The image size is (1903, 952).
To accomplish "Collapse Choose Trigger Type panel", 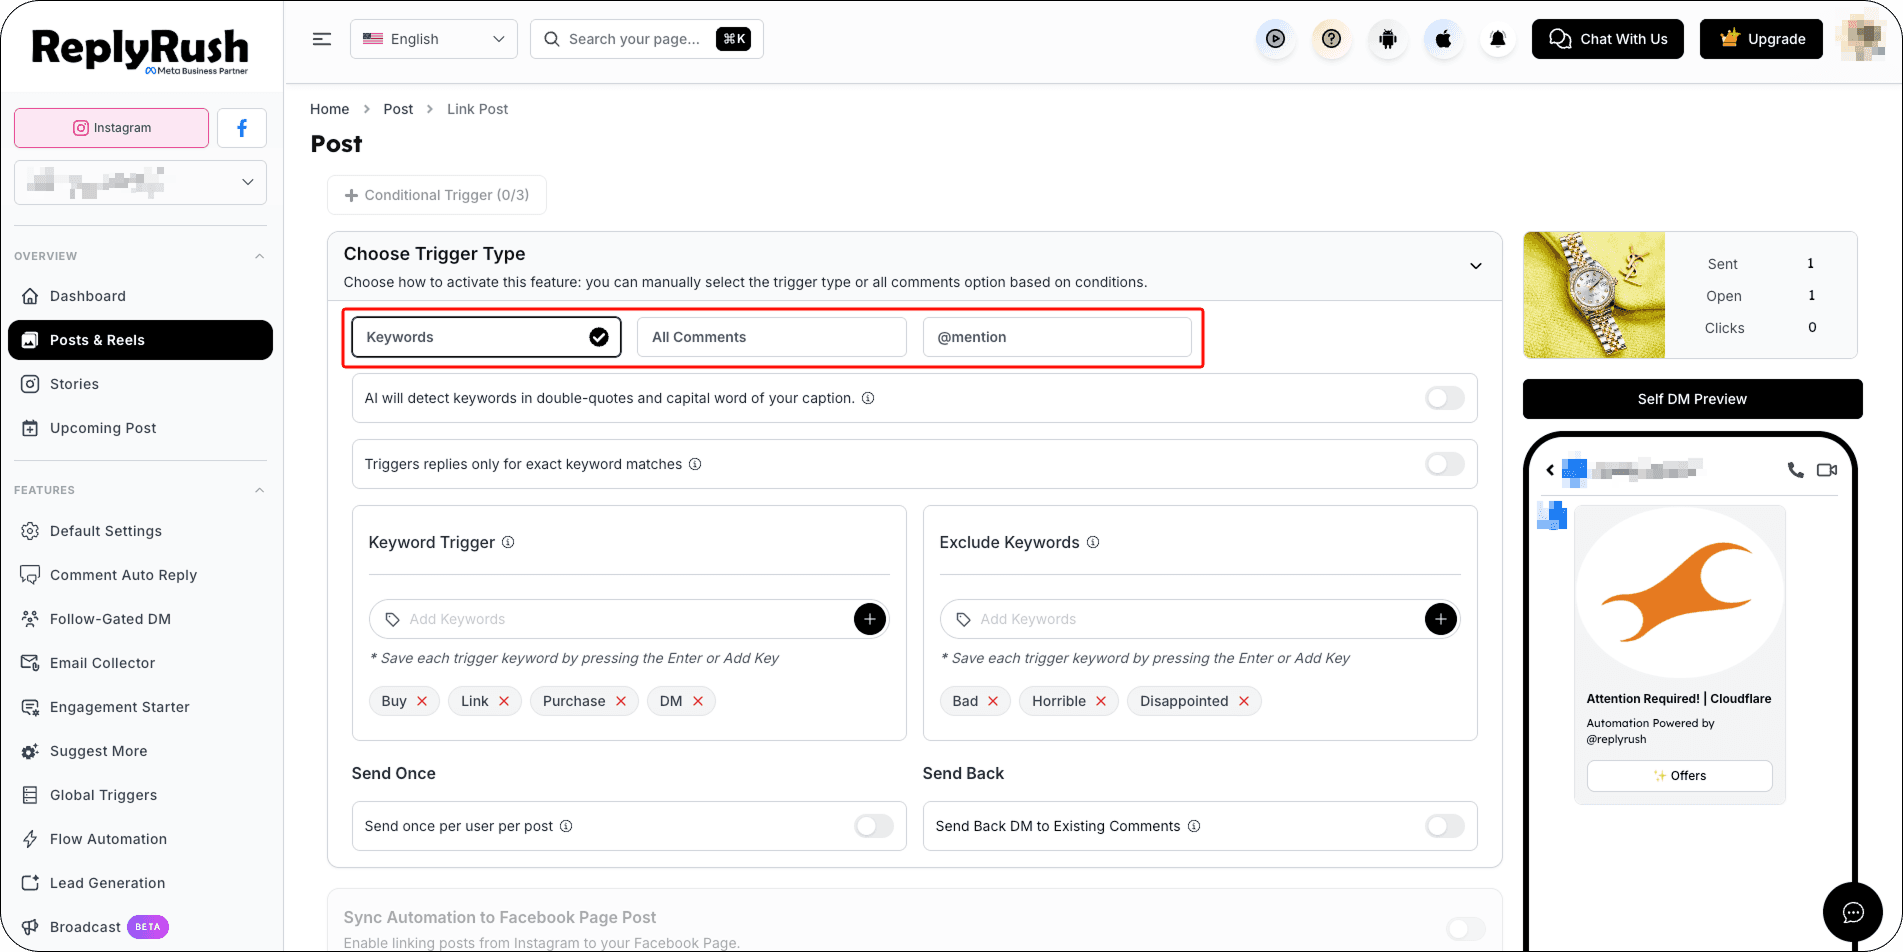I will coord(1475,266).
